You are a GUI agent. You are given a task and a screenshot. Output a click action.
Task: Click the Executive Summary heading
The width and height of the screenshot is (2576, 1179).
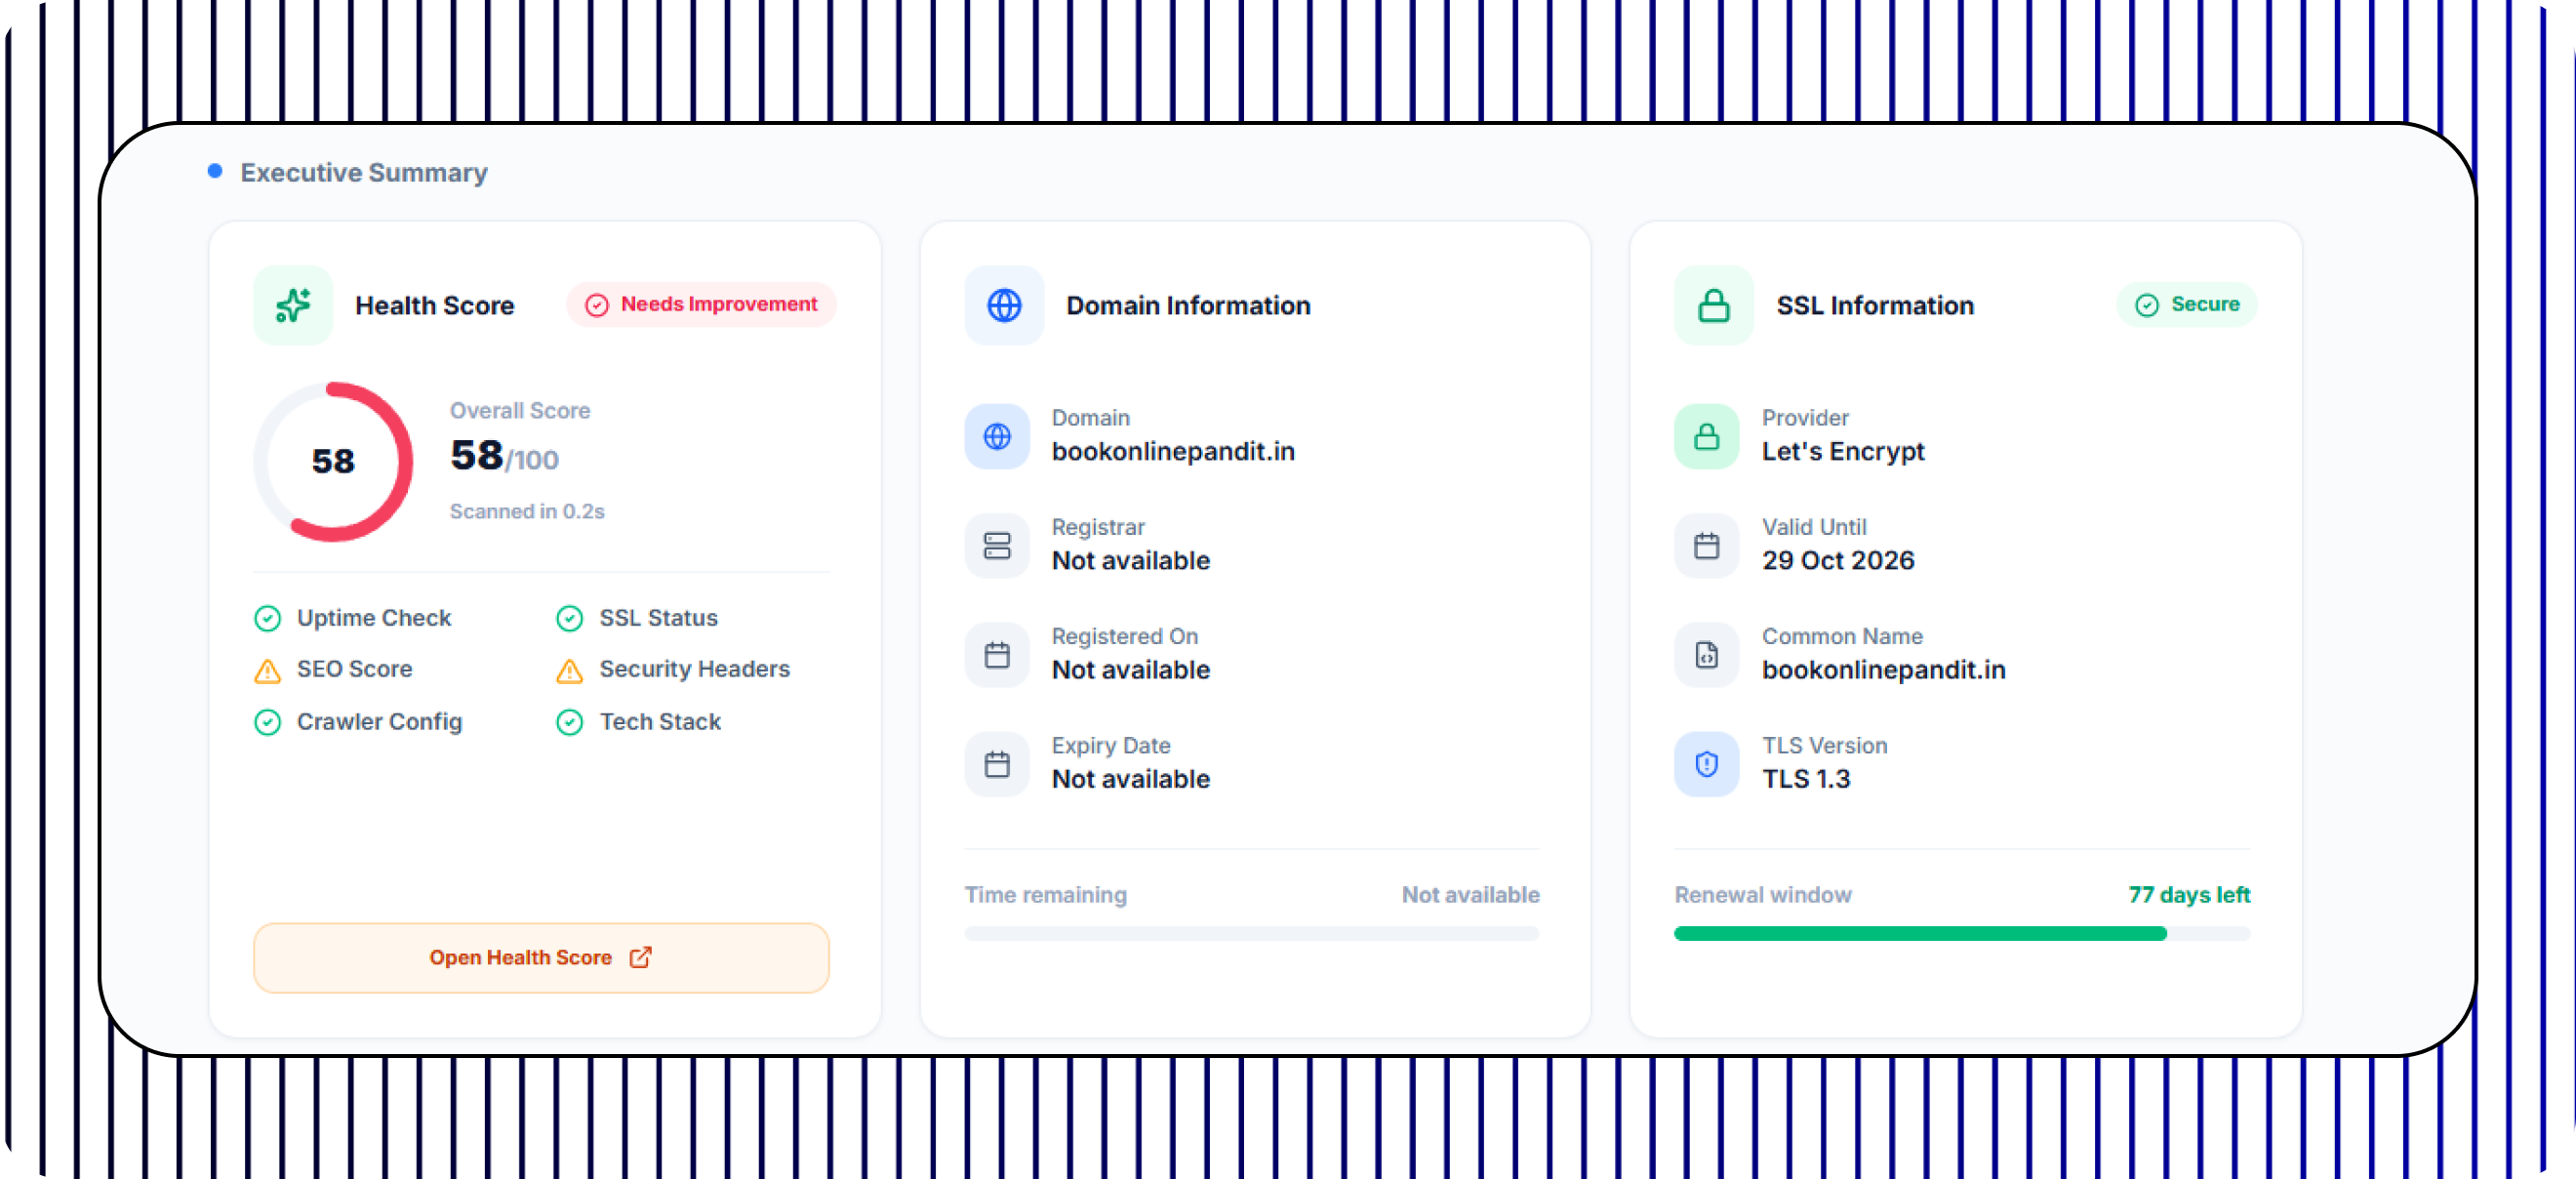click(x=364, y=173)
